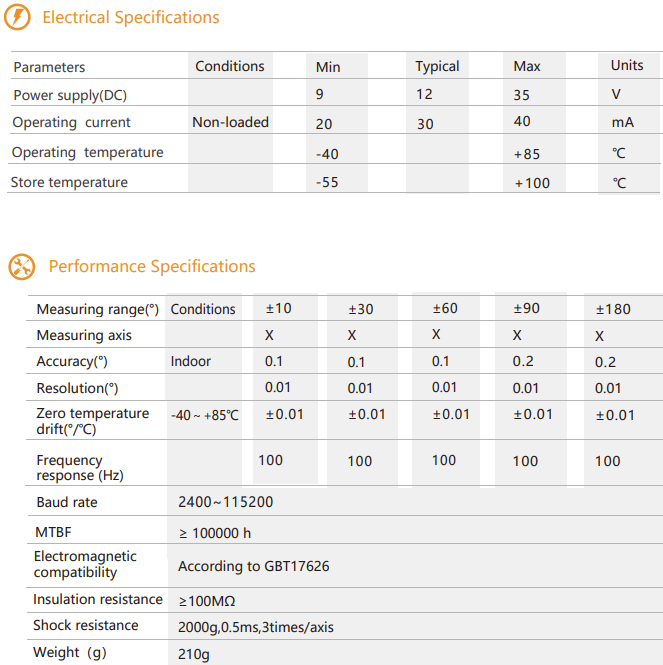Select the According to GBT17626 value
Viewport: 663px width, 665px height.
(253, 566)
